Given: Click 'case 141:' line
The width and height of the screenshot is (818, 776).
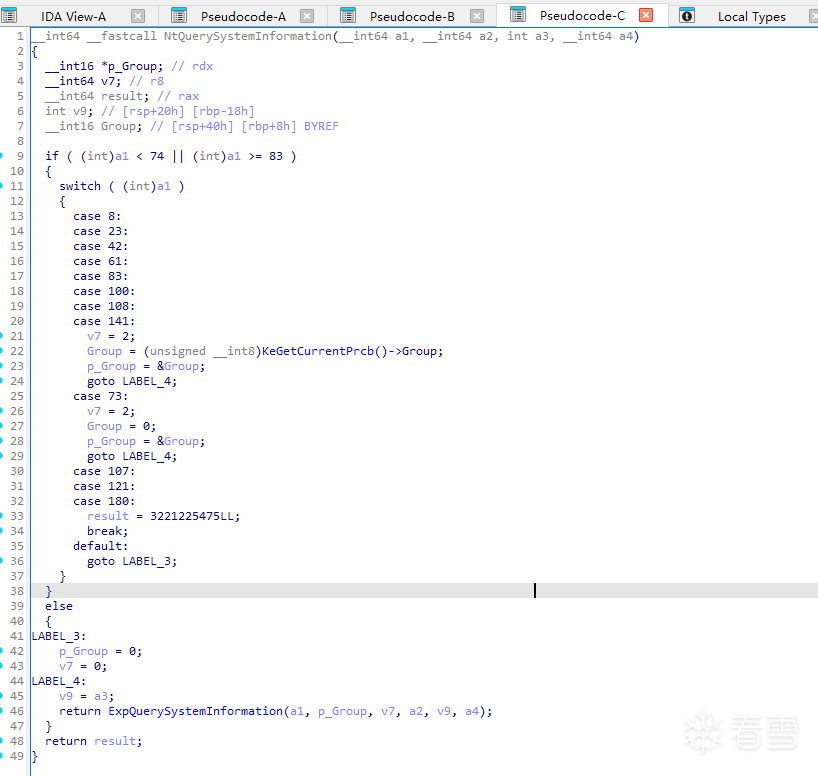Looking at the screenshot, I should (104, 321).
